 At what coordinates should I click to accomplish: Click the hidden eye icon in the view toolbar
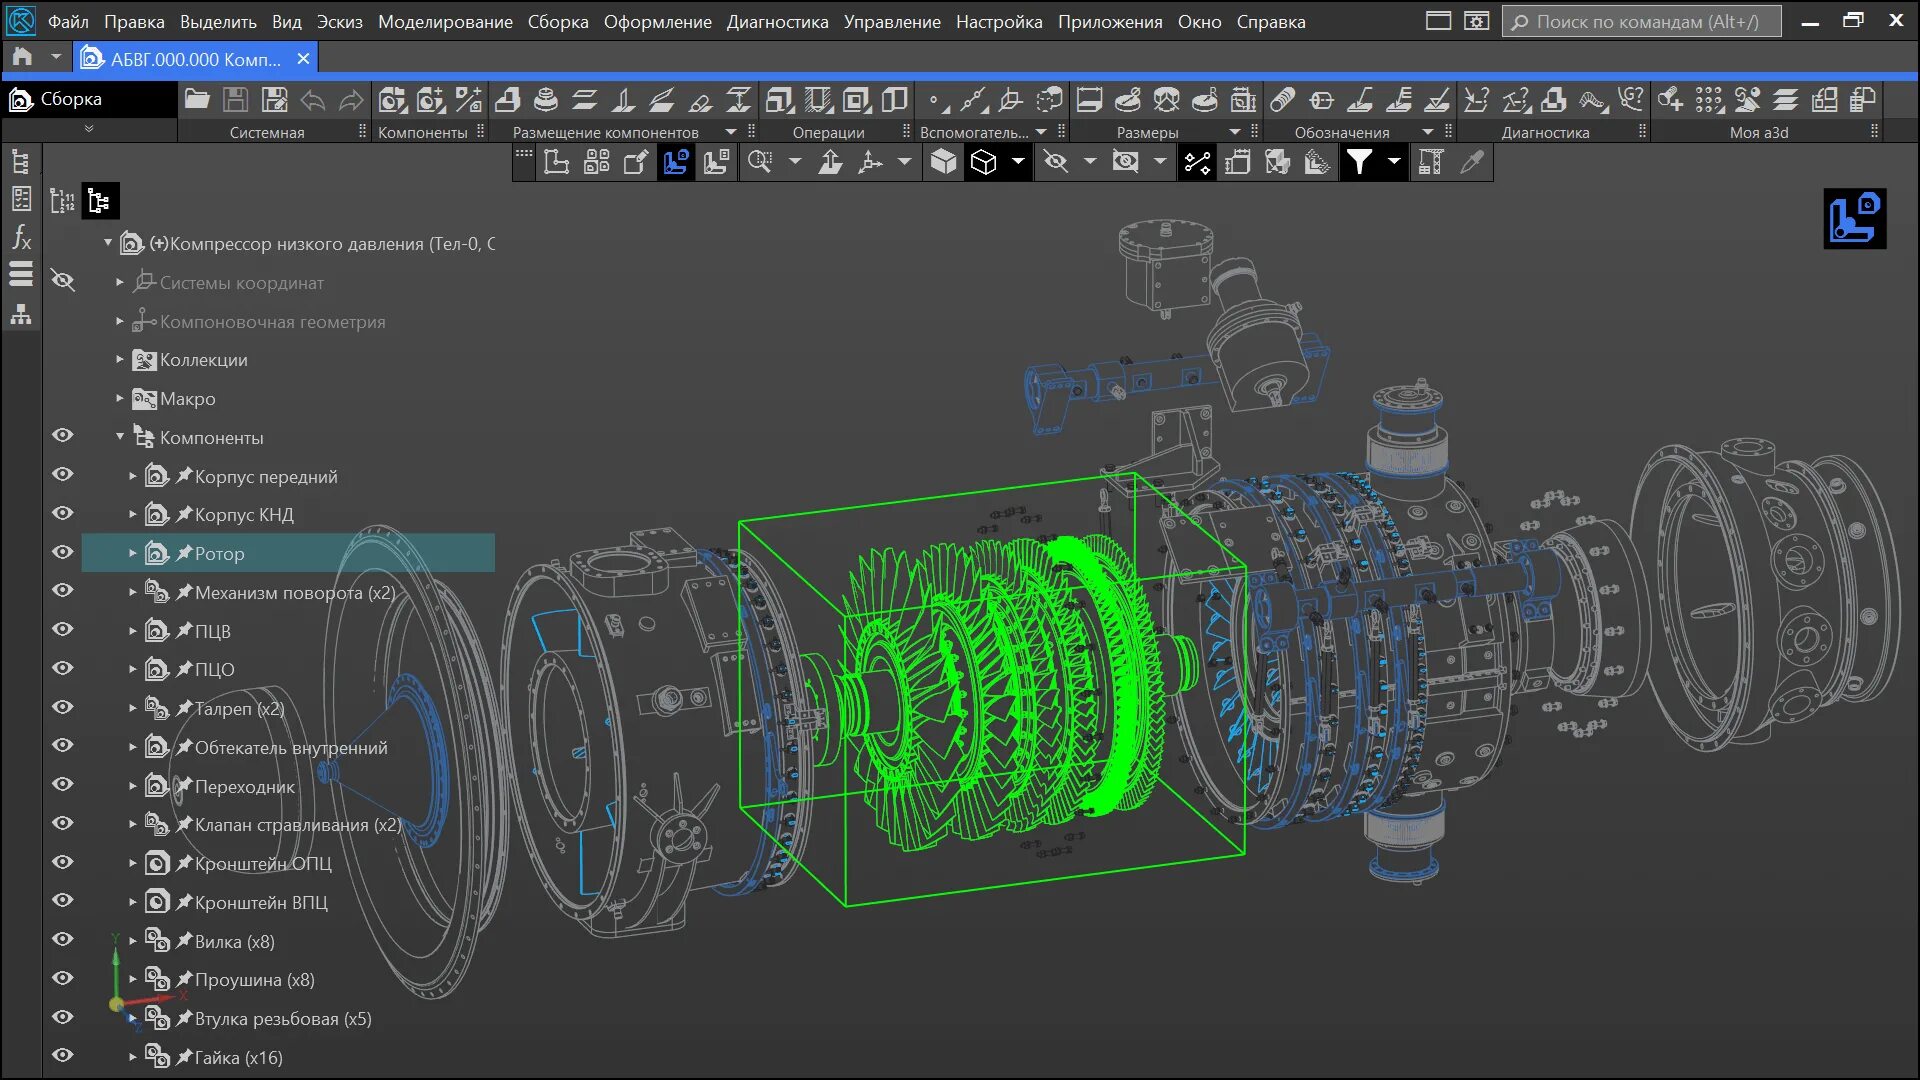pos(1055,162)
